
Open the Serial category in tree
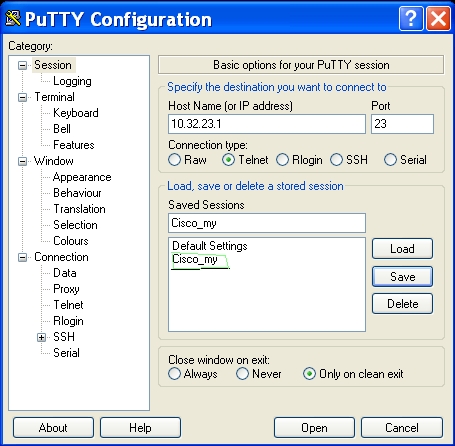66,353
